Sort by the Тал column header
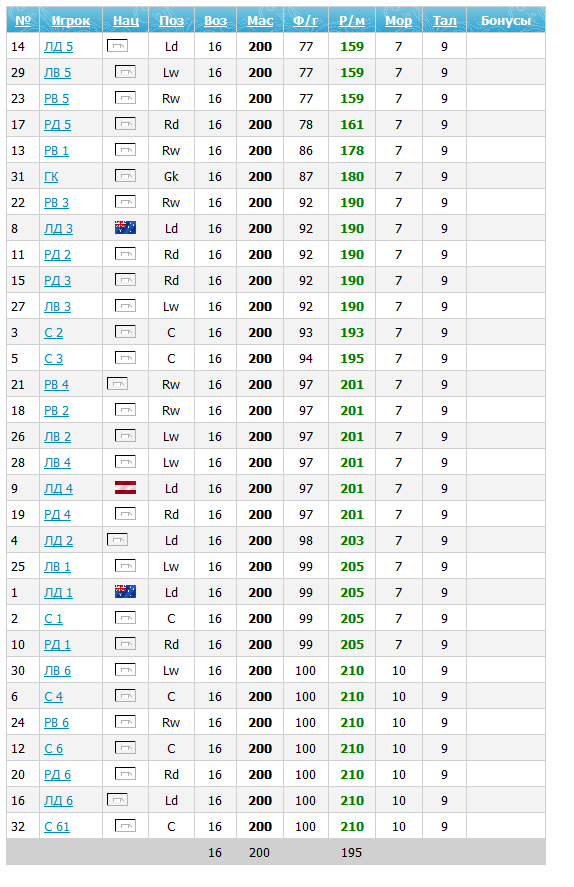The image size is (574, 887). 444,21
